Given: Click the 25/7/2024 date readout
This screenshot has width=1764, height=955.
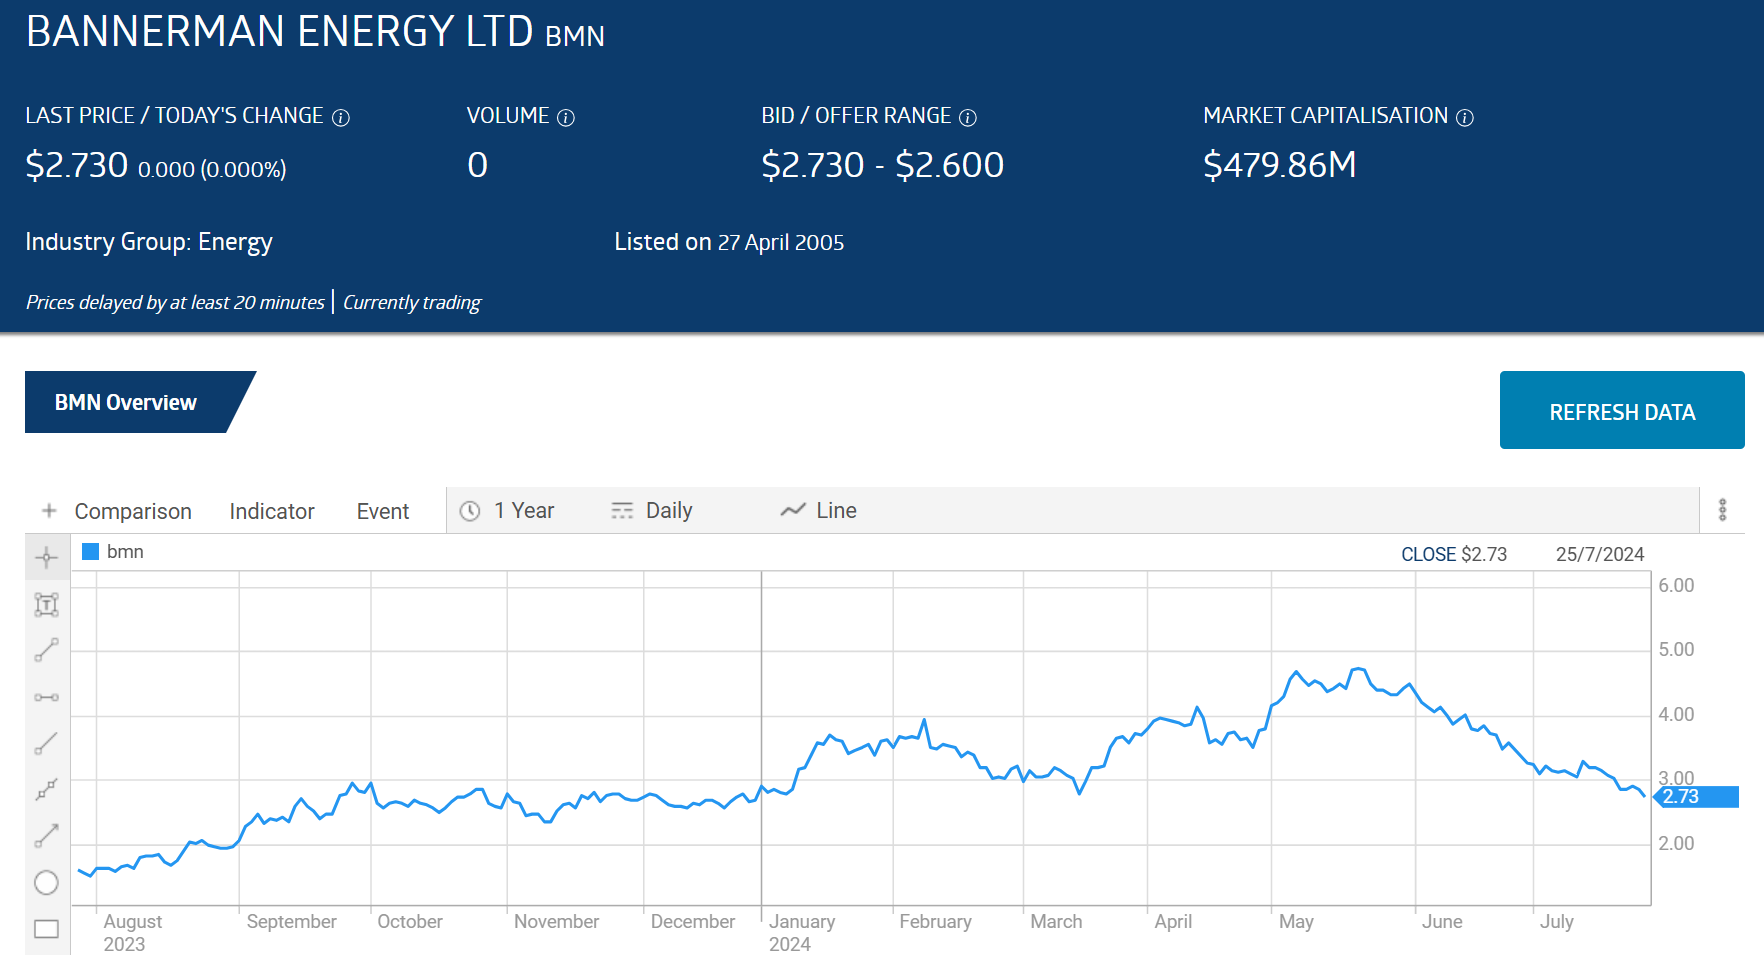Looking at the screenshot, I should (1600, 554).
